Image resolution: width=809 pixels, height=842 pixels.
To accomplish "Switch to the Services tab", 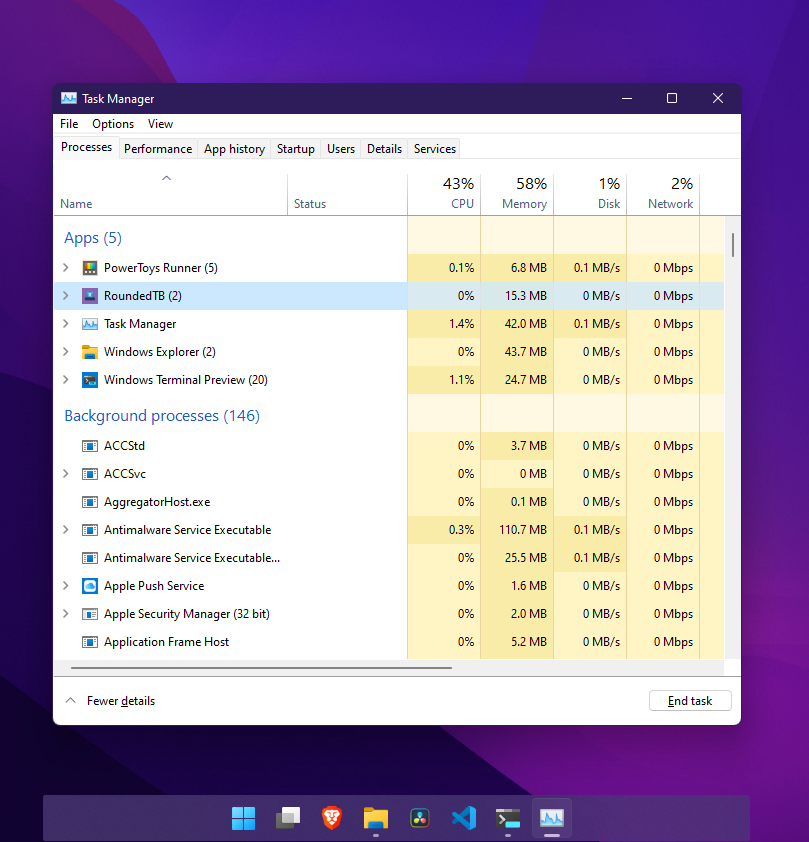I will point(435,149).
